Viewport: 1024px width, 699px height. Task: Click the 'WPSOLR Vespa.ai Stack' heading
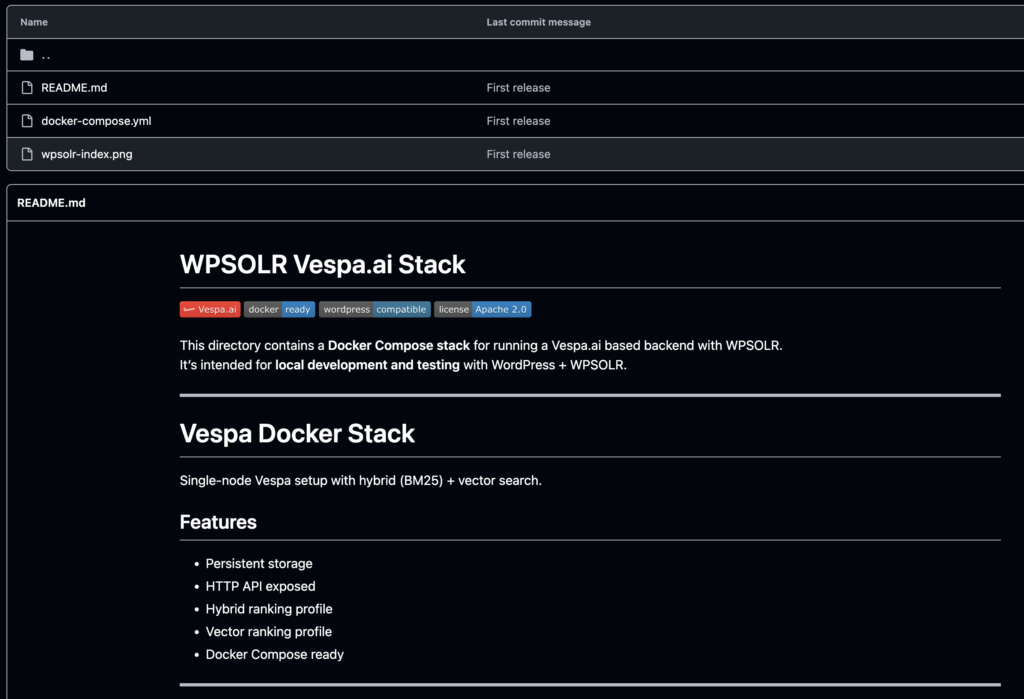[x=323, y=265]
